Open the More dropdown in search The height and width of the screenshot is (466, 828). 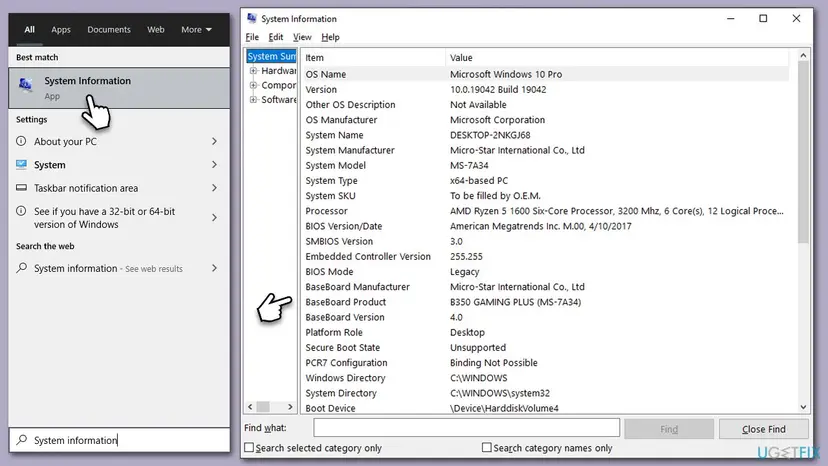(x=196, y=30)
